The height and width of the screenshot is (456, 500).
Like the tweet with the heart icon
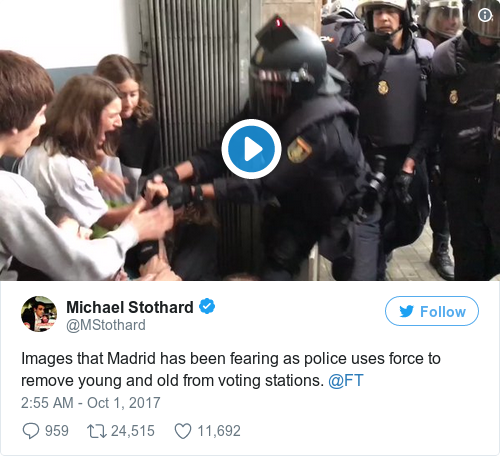point(183,431)
